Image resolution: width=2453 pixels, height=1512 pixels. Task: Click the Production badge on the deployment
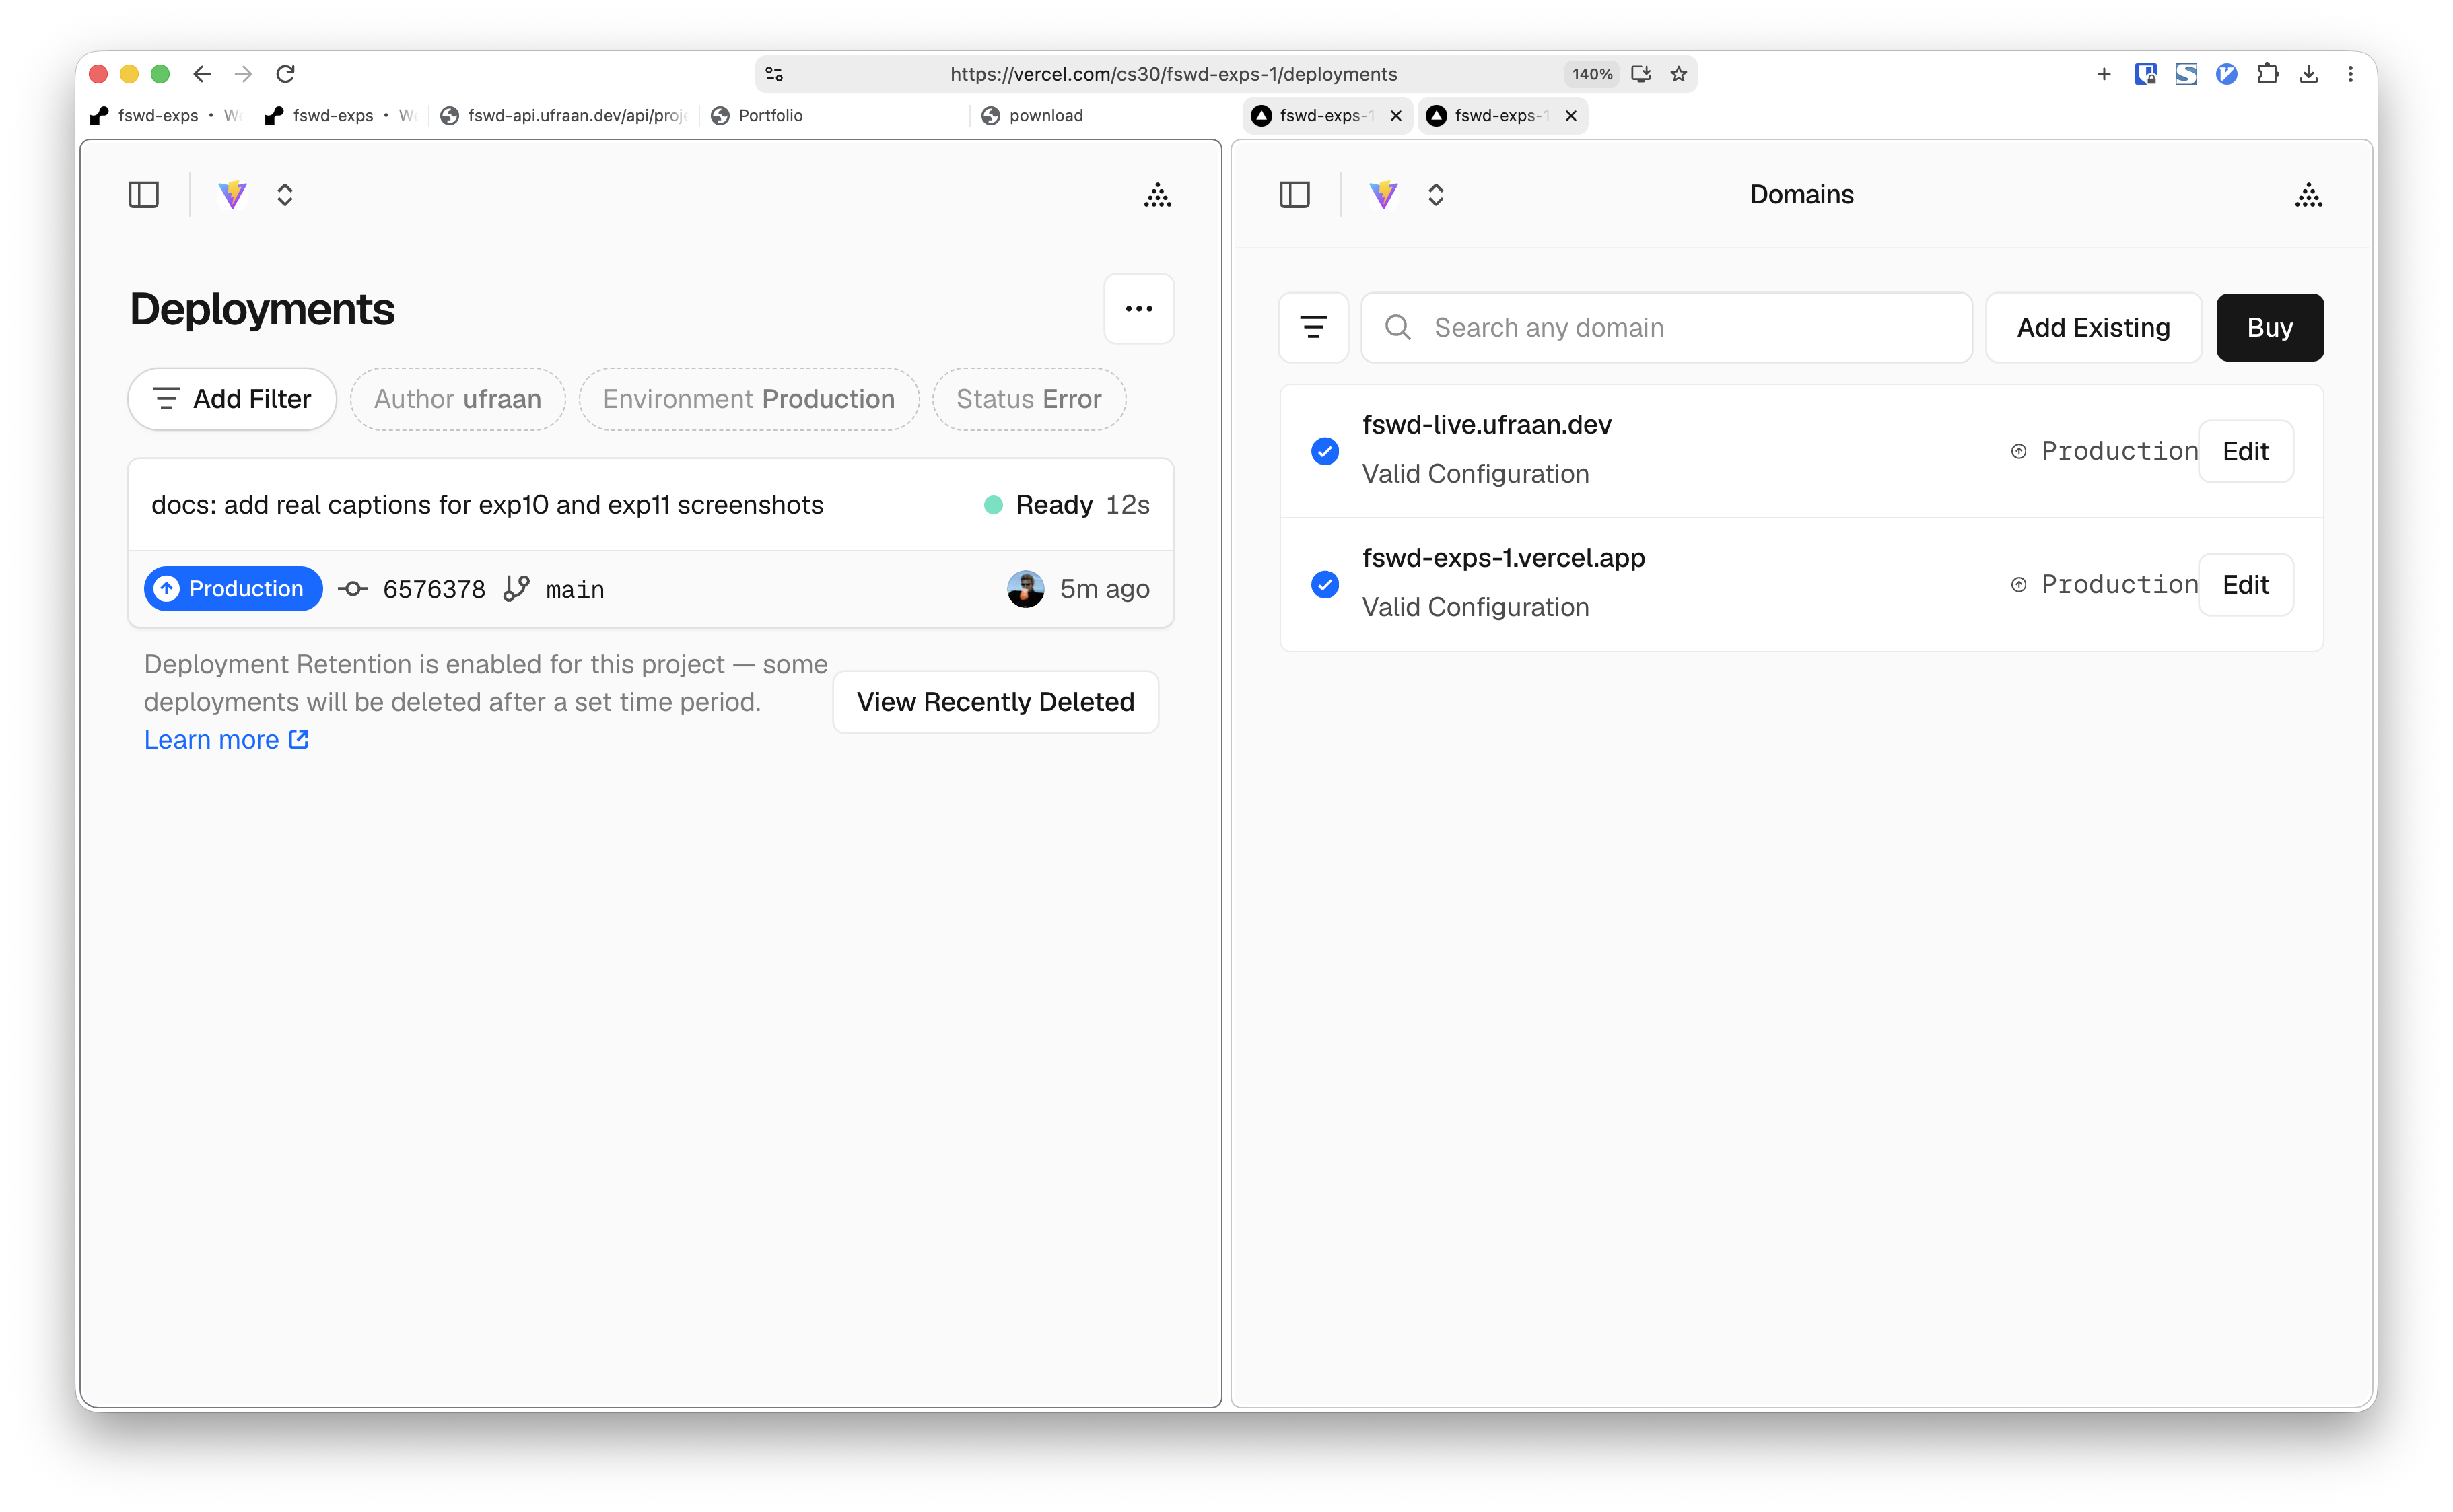click(233, 588)
